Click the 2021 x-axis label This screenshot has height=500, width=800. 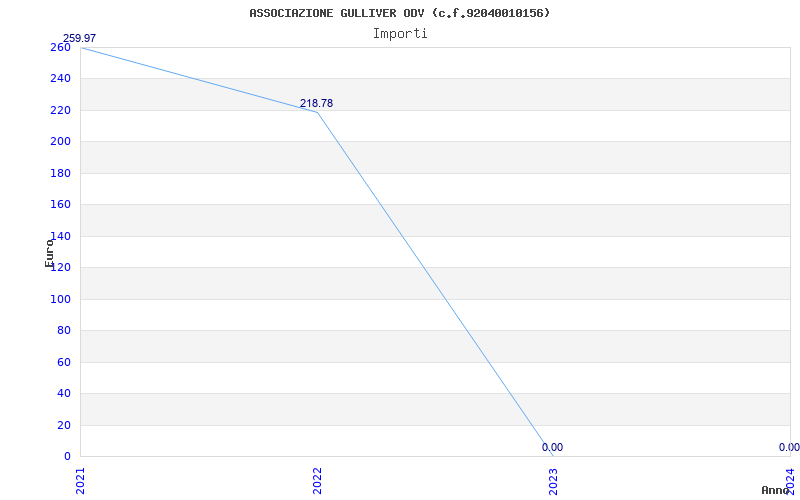80,481
